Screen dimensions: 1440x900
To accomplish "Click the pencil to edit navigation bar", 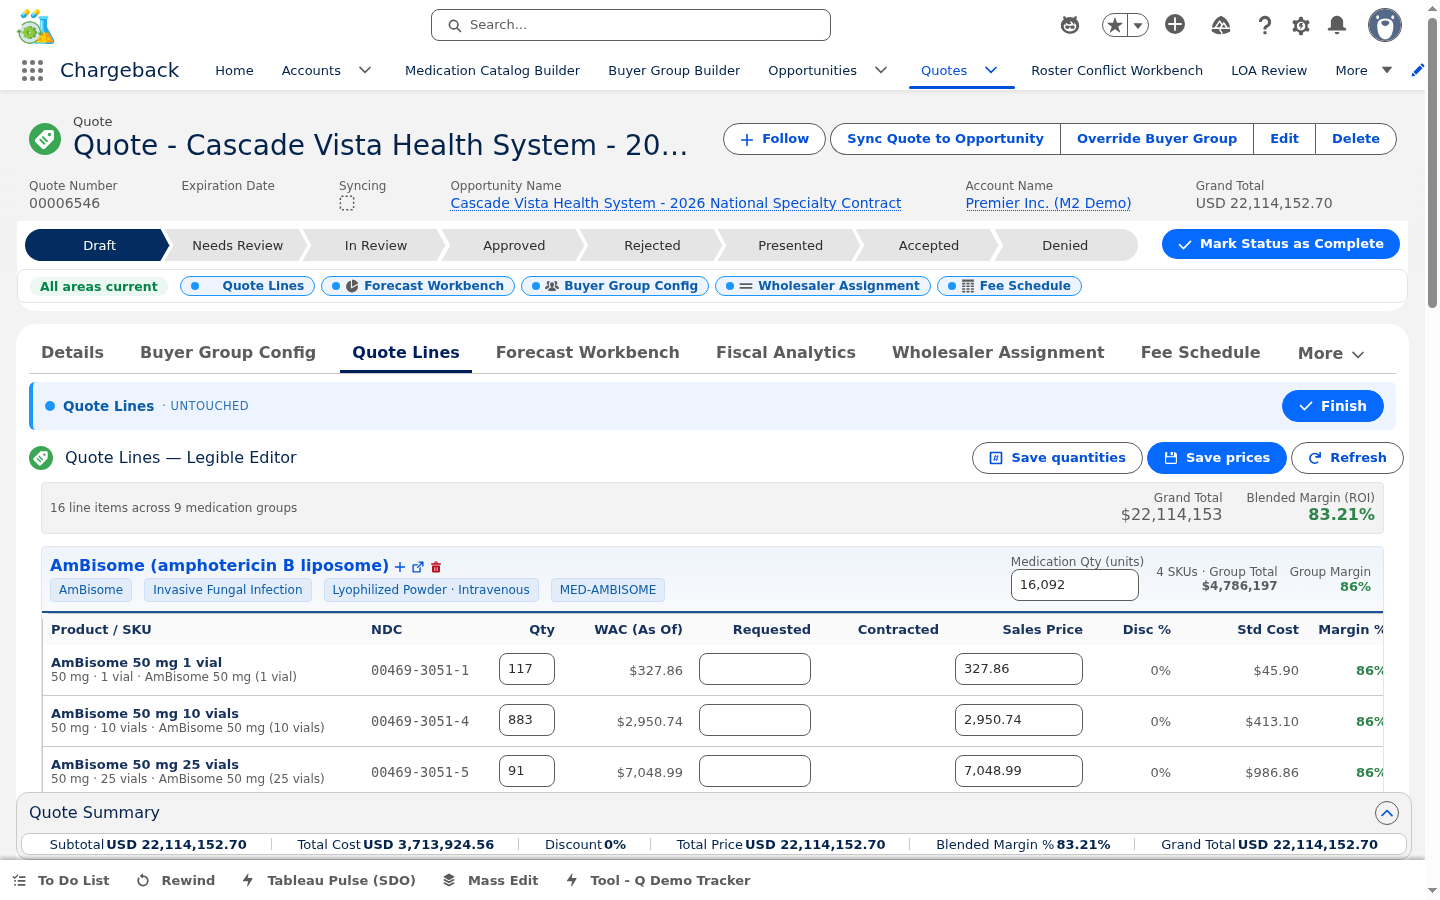I will (1417, 70).
